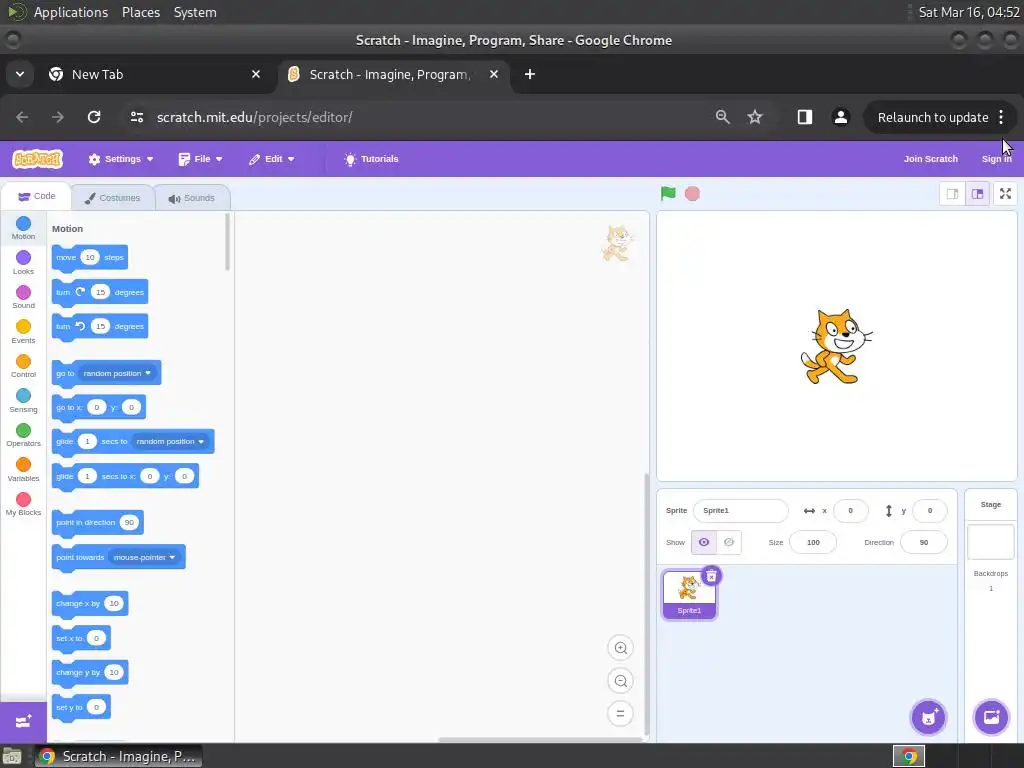This screenshot has width=1024, height=768.
Task: Click Sign in link
Action: tap(997, 159)
